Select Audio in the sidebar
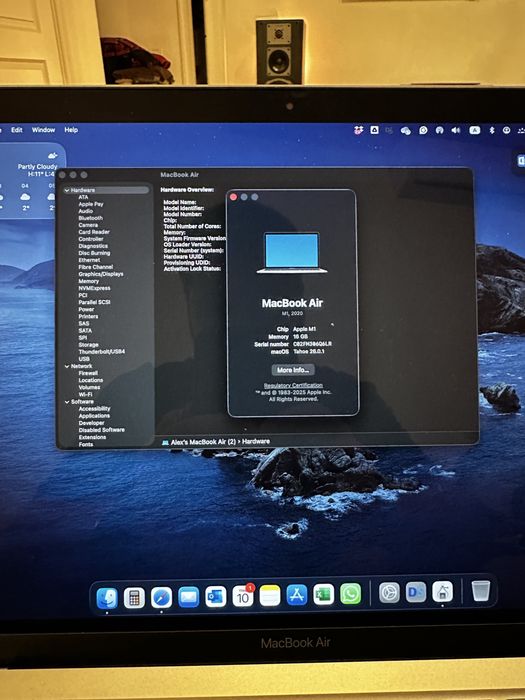Screen dimensions: 525x700 coord(86,211)
